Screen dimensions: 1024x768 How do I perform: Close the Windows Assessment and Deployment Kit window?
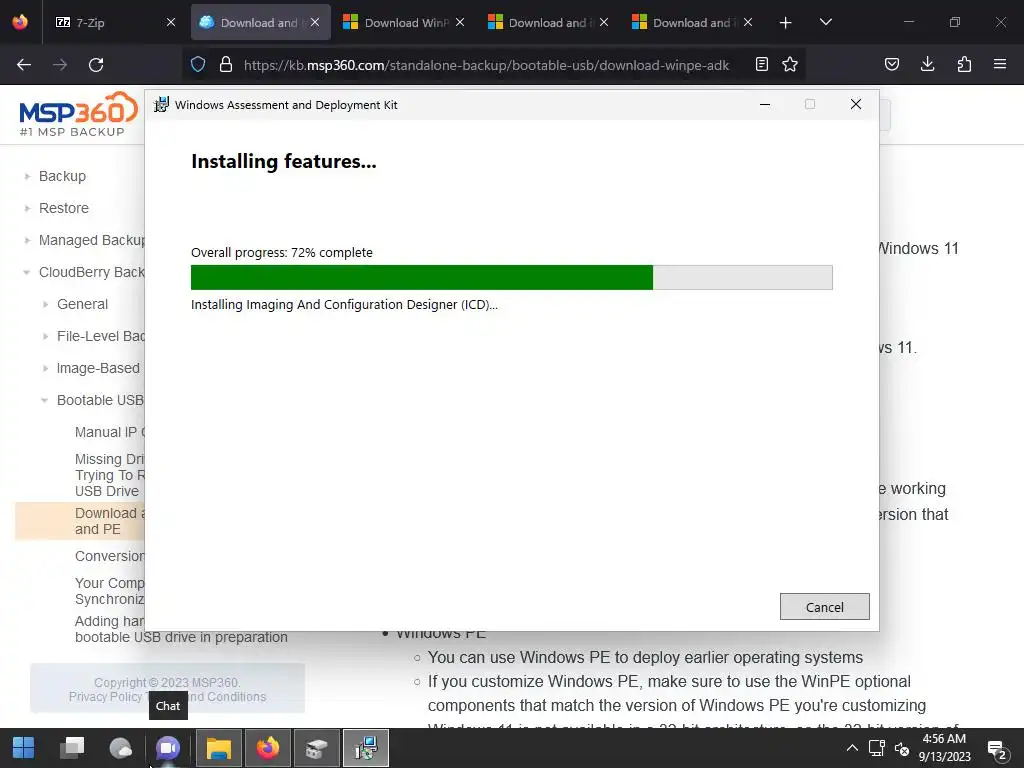[856, 104]
